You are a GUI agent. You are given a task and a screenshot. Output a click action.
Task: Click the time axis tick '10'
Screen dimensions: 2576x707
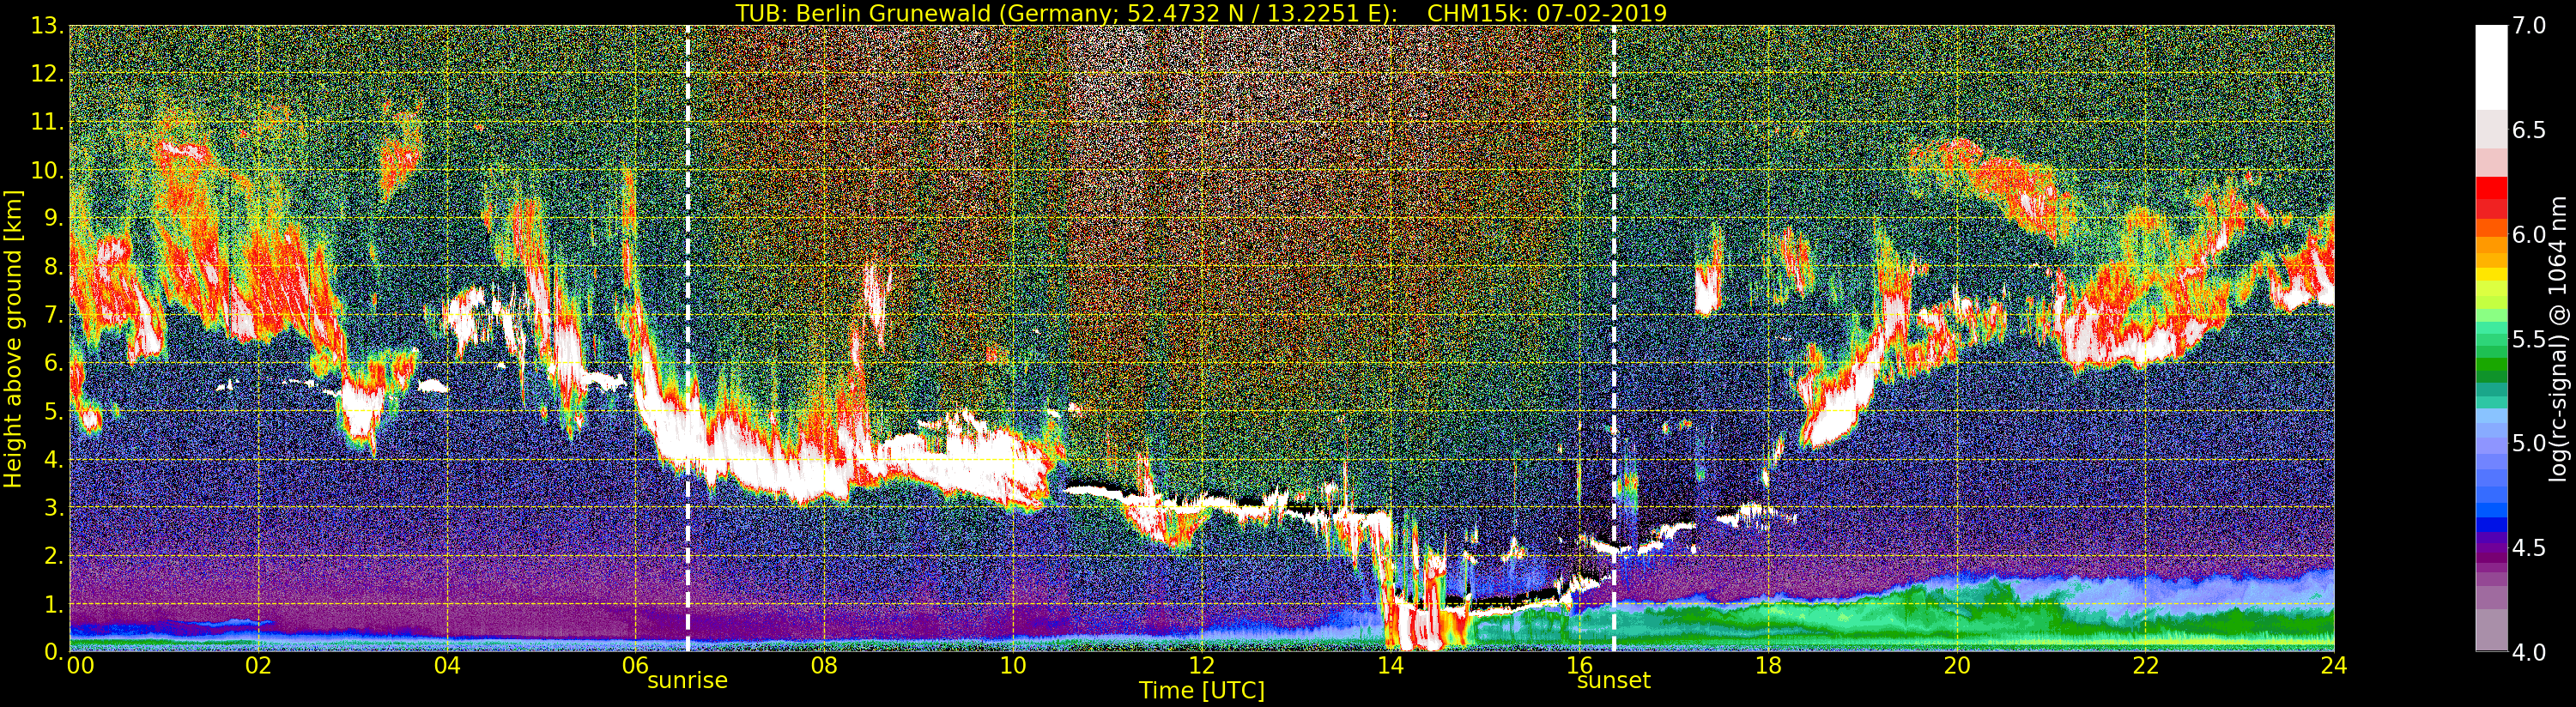coord(1013,665)
